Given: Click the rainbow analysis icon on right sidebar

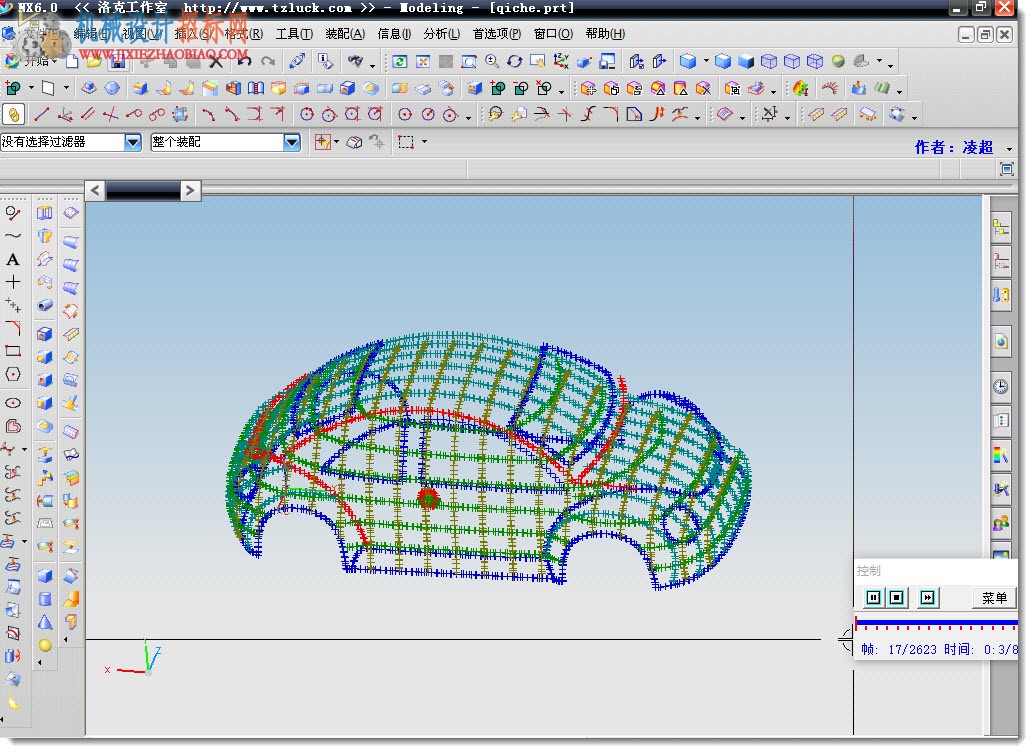Looking at the screenshot, I should [1001, 455].
